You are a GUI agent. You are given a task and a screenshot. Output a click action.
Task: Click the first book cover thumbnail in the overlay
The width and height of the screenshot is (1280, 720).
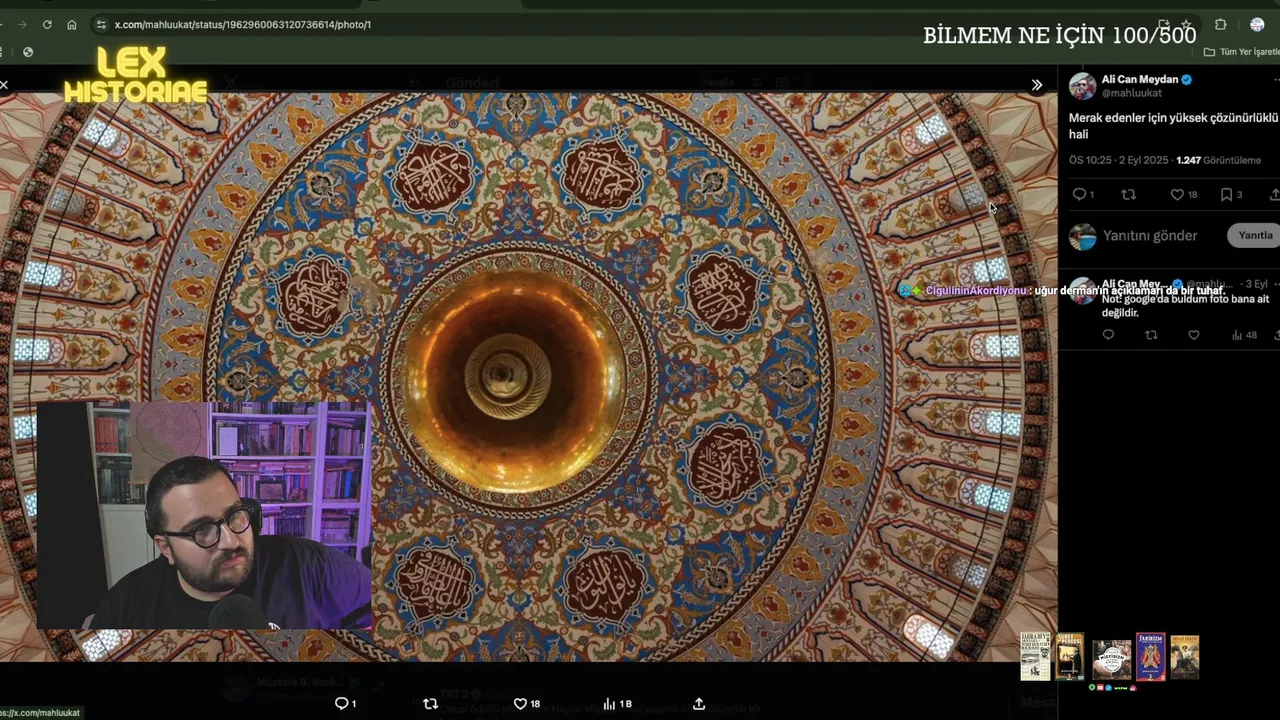pos(1035,657)
